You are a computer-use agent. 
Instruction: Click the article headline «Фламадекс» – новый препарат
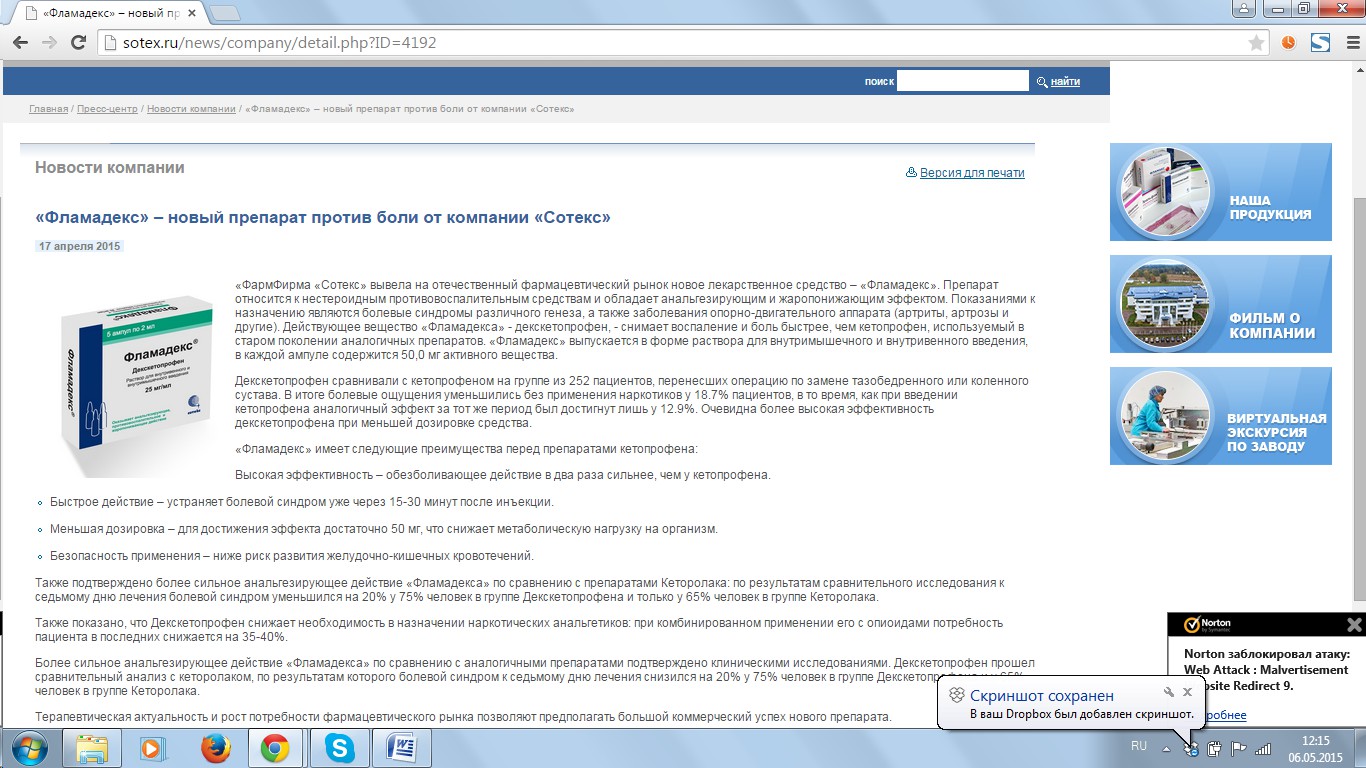(x=322, y=217)
